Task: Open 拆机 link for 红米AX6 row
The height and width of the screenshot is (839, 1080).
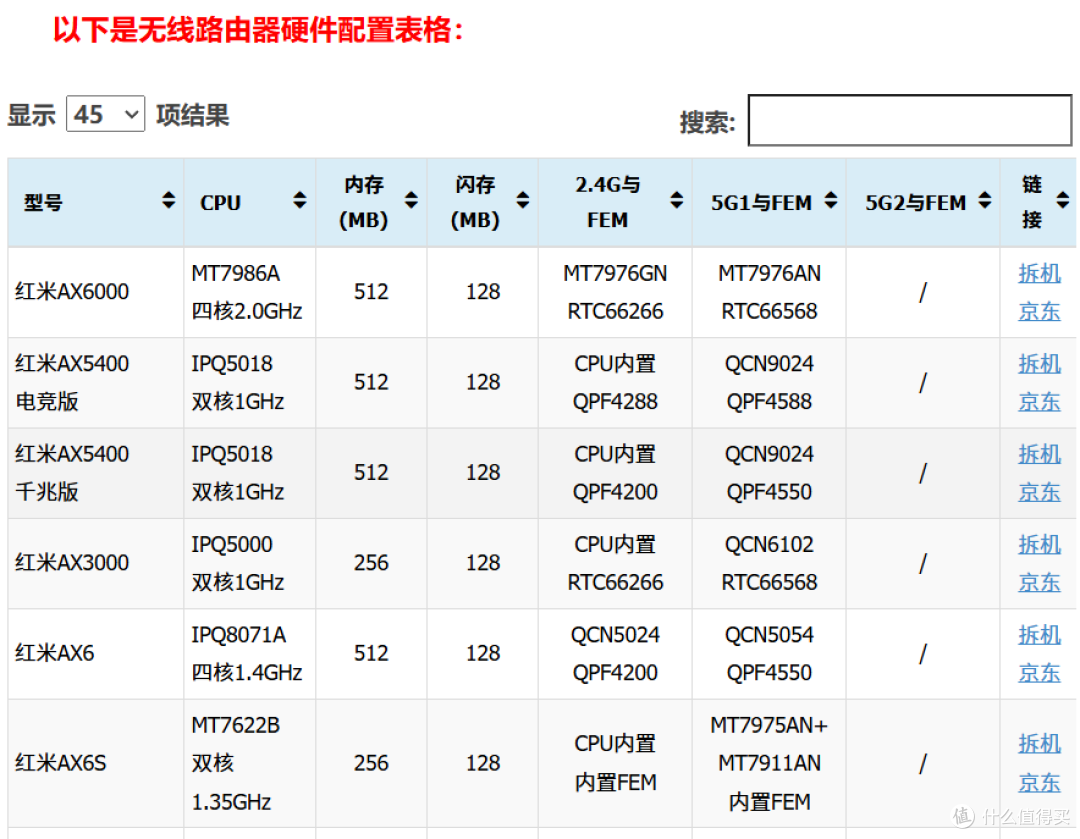Action: (x=1039, y=634)
